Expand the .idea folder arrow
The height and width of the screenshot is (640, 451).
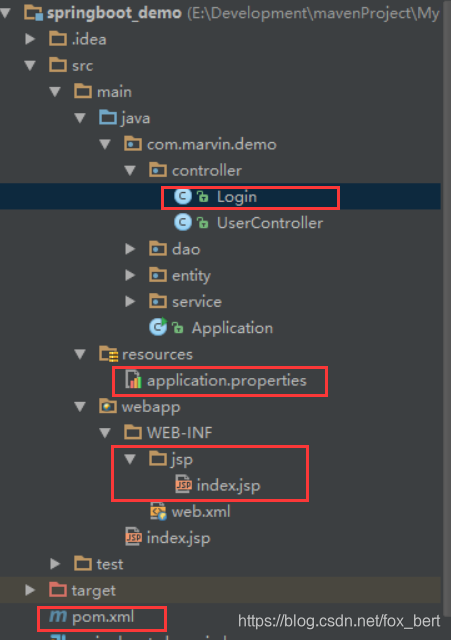click(30, 39)
